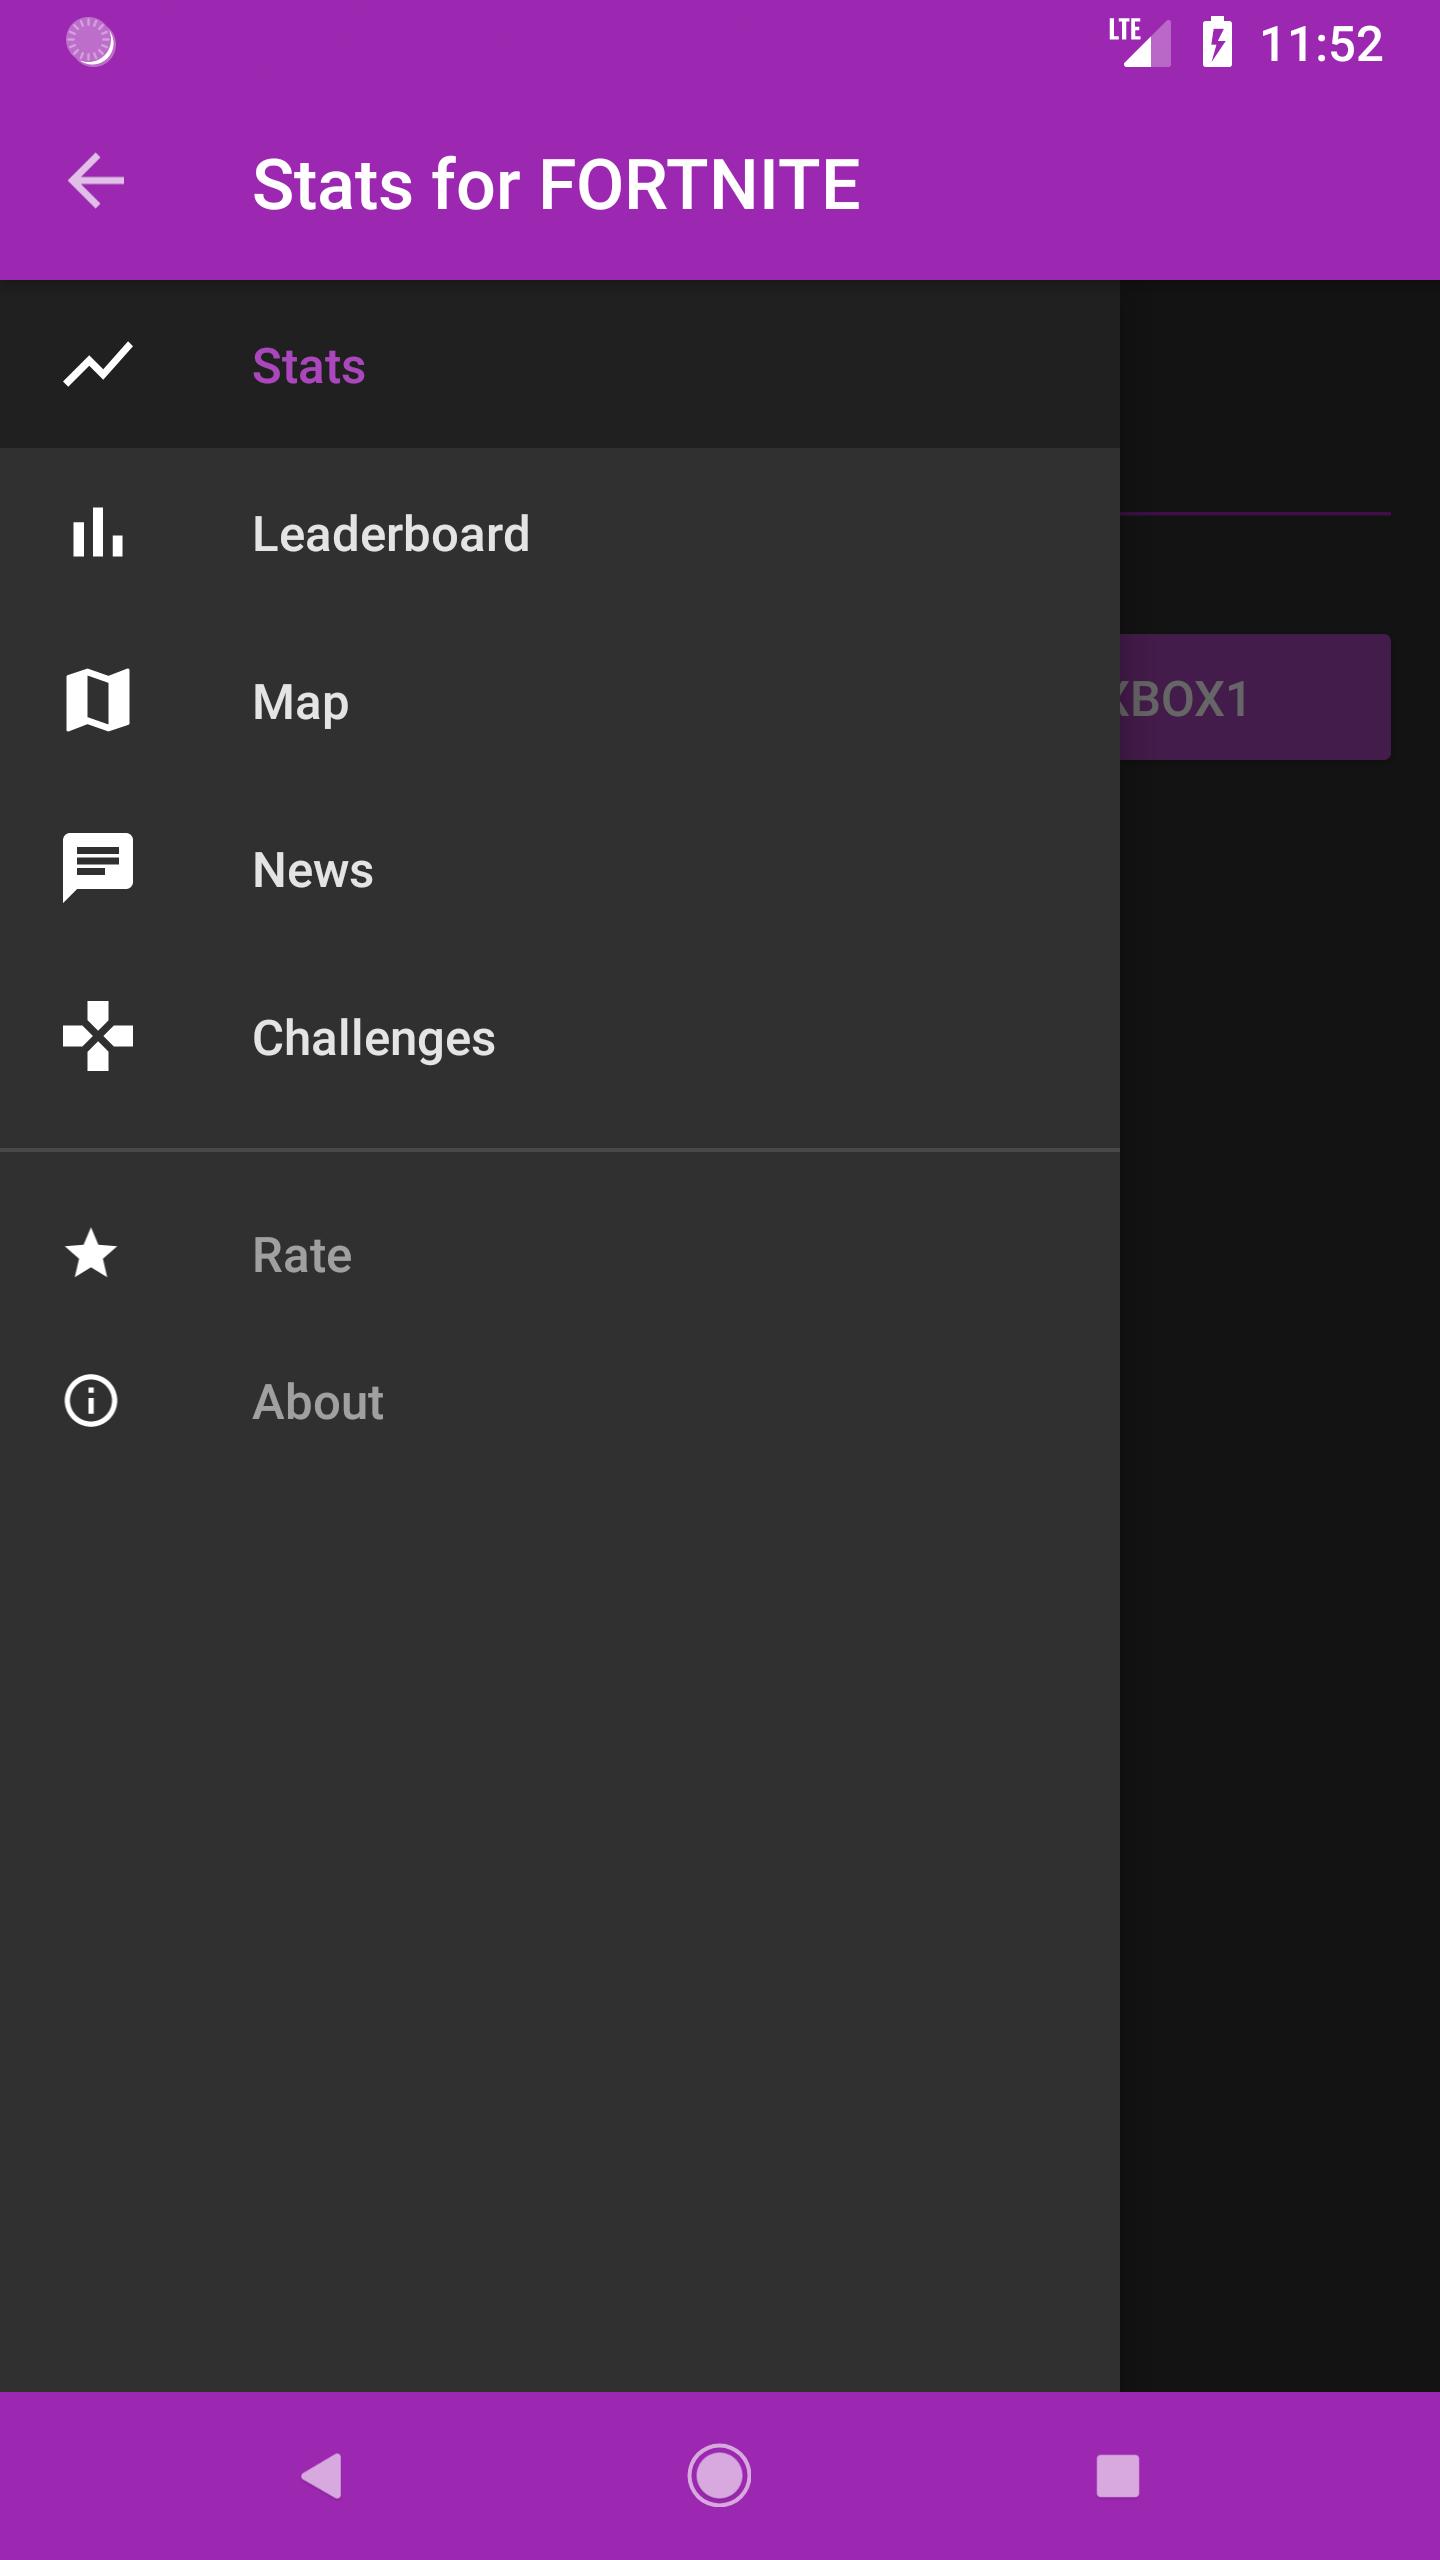This screenshot has height=2560, width=1440.
Task: Open the Map menu entry
Action: point(301,702)
